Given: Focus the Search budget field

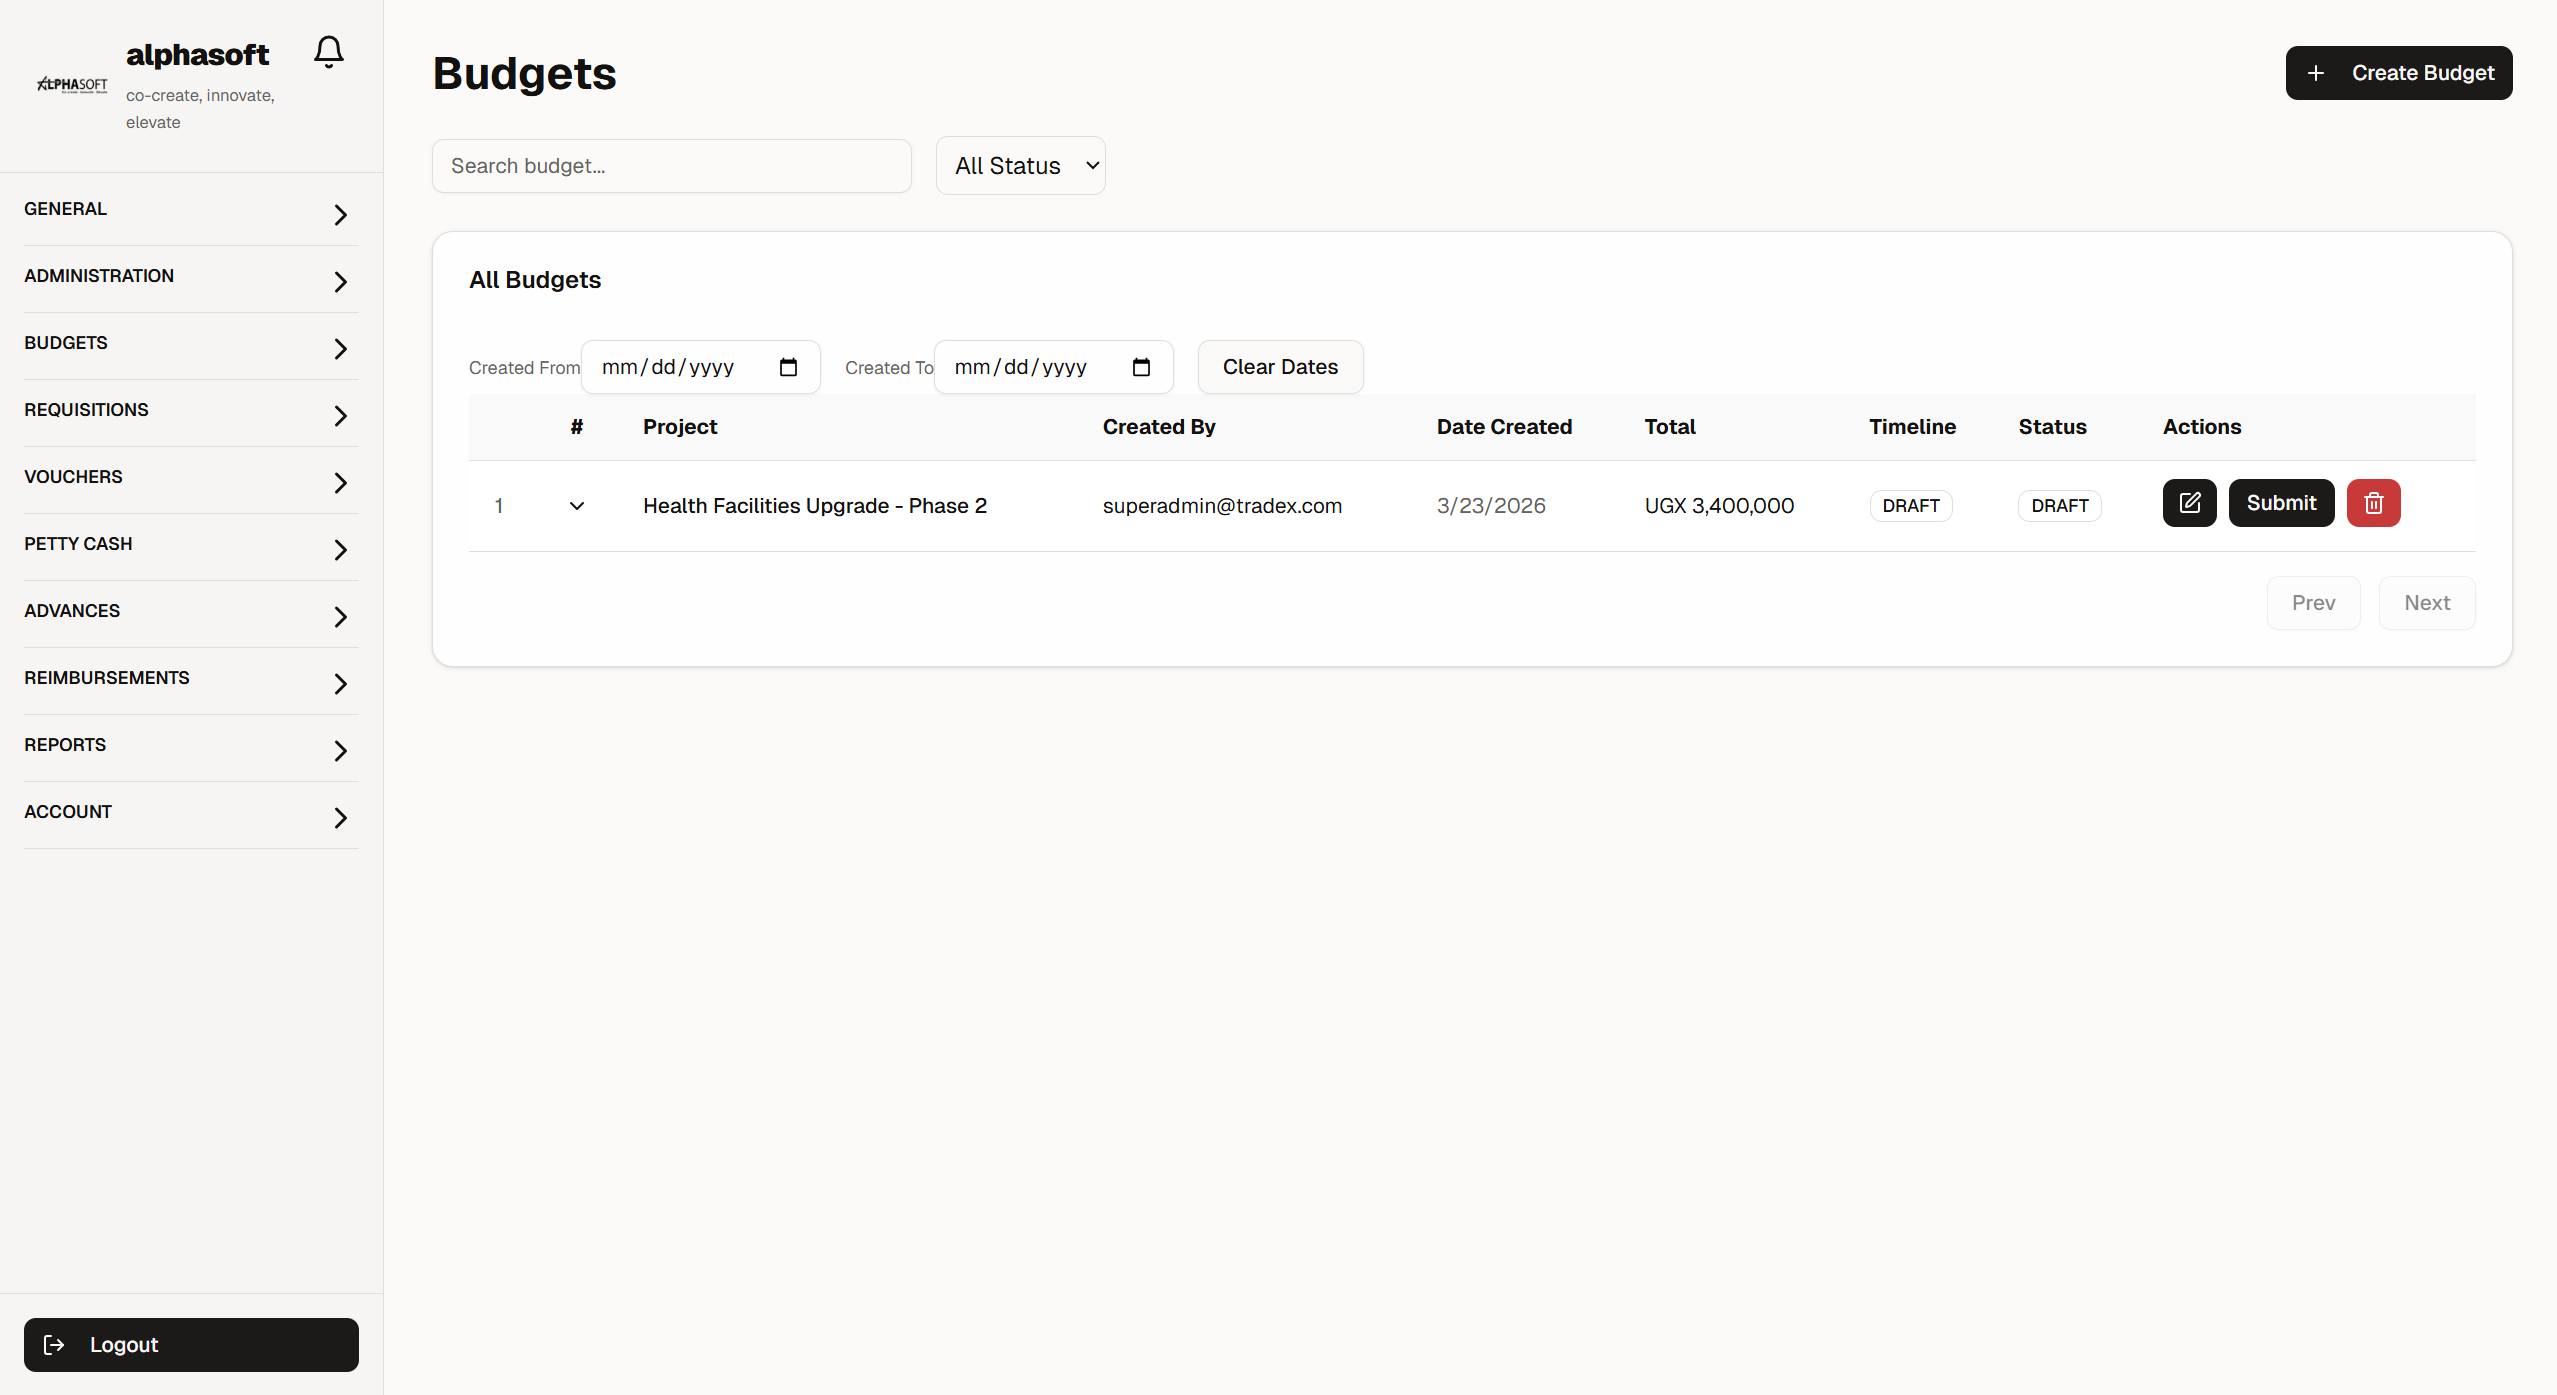Looking at the screenshot, I should (671, 166).
